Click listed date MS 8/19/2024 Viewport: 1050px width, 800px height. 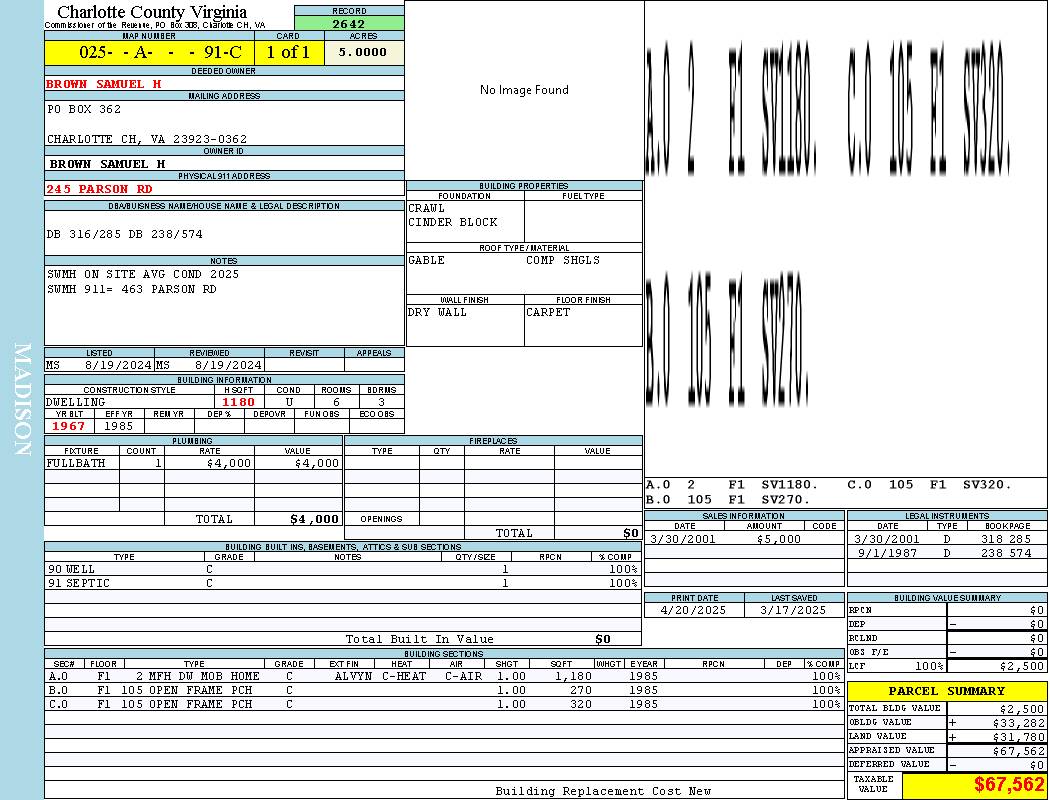pos(98,366)
